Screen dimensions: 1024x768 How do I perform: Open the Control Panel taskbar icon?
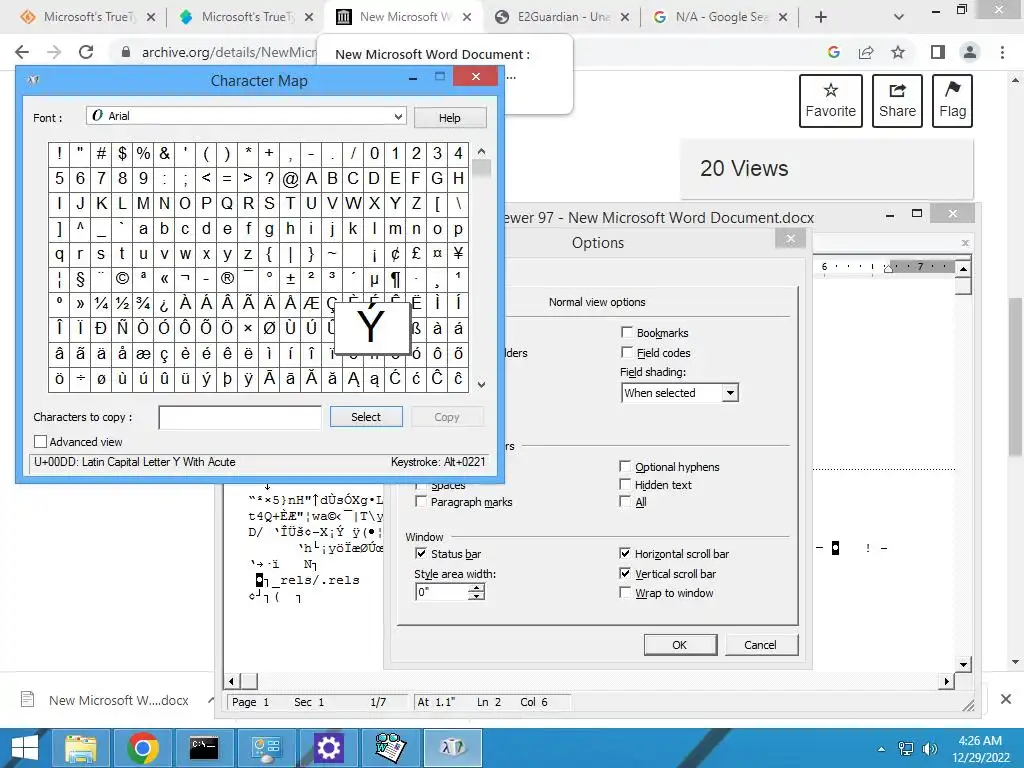click(x=266, y=748)
